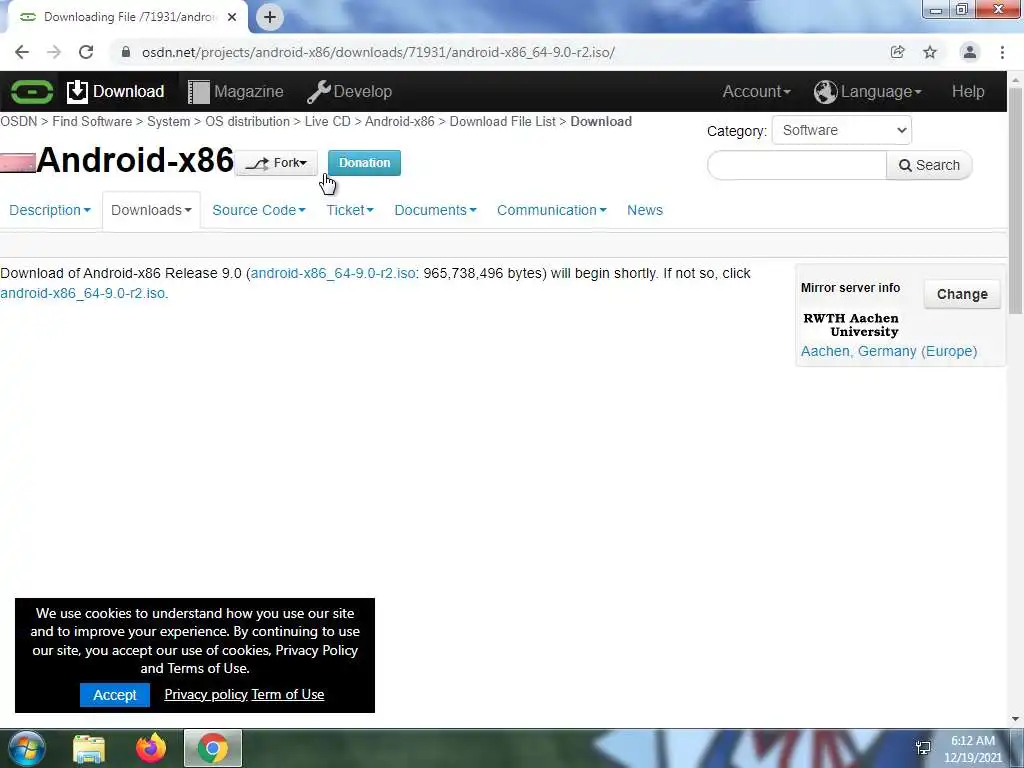Click the search text field
The image size is (1024, 768).
click(x=797, y=165)
